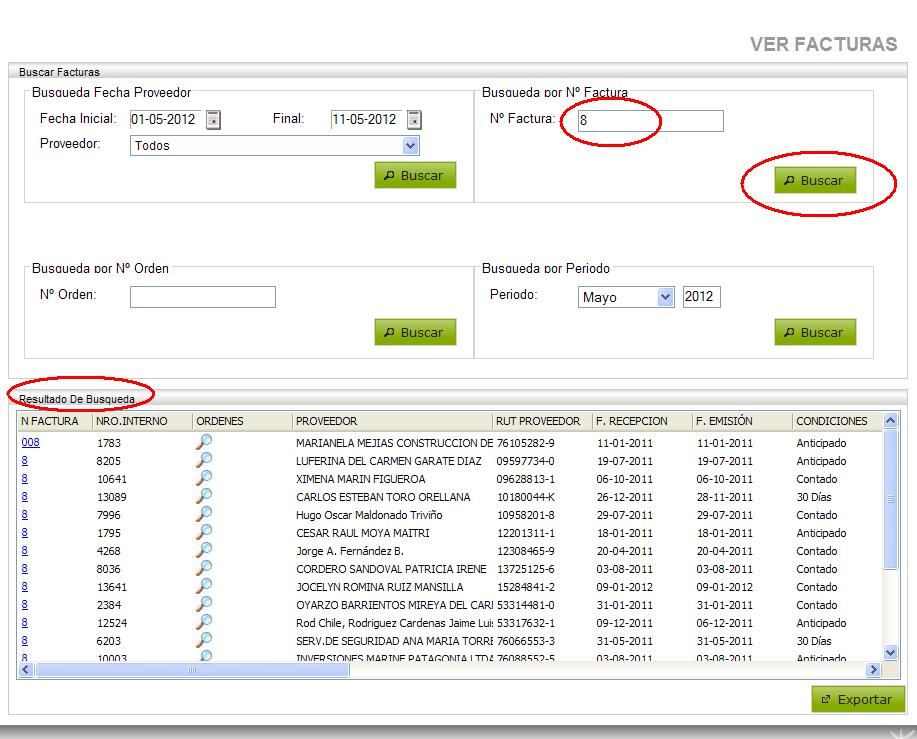Viewport: 917px width, 739px height.
Task: Open invoice 8 of CORDERO SANDOVAL PATRICIA
Action: [x=25, y=569]
